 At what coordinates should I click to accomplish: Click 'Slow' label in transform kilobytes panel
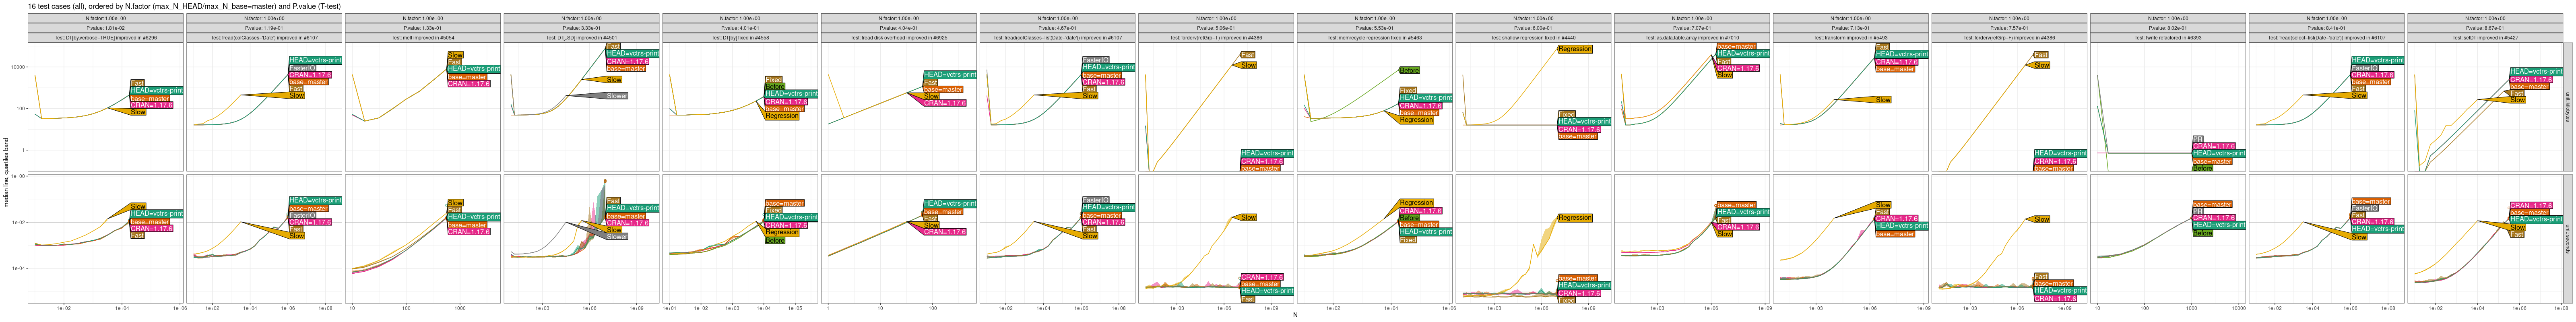pos(1883,100)
